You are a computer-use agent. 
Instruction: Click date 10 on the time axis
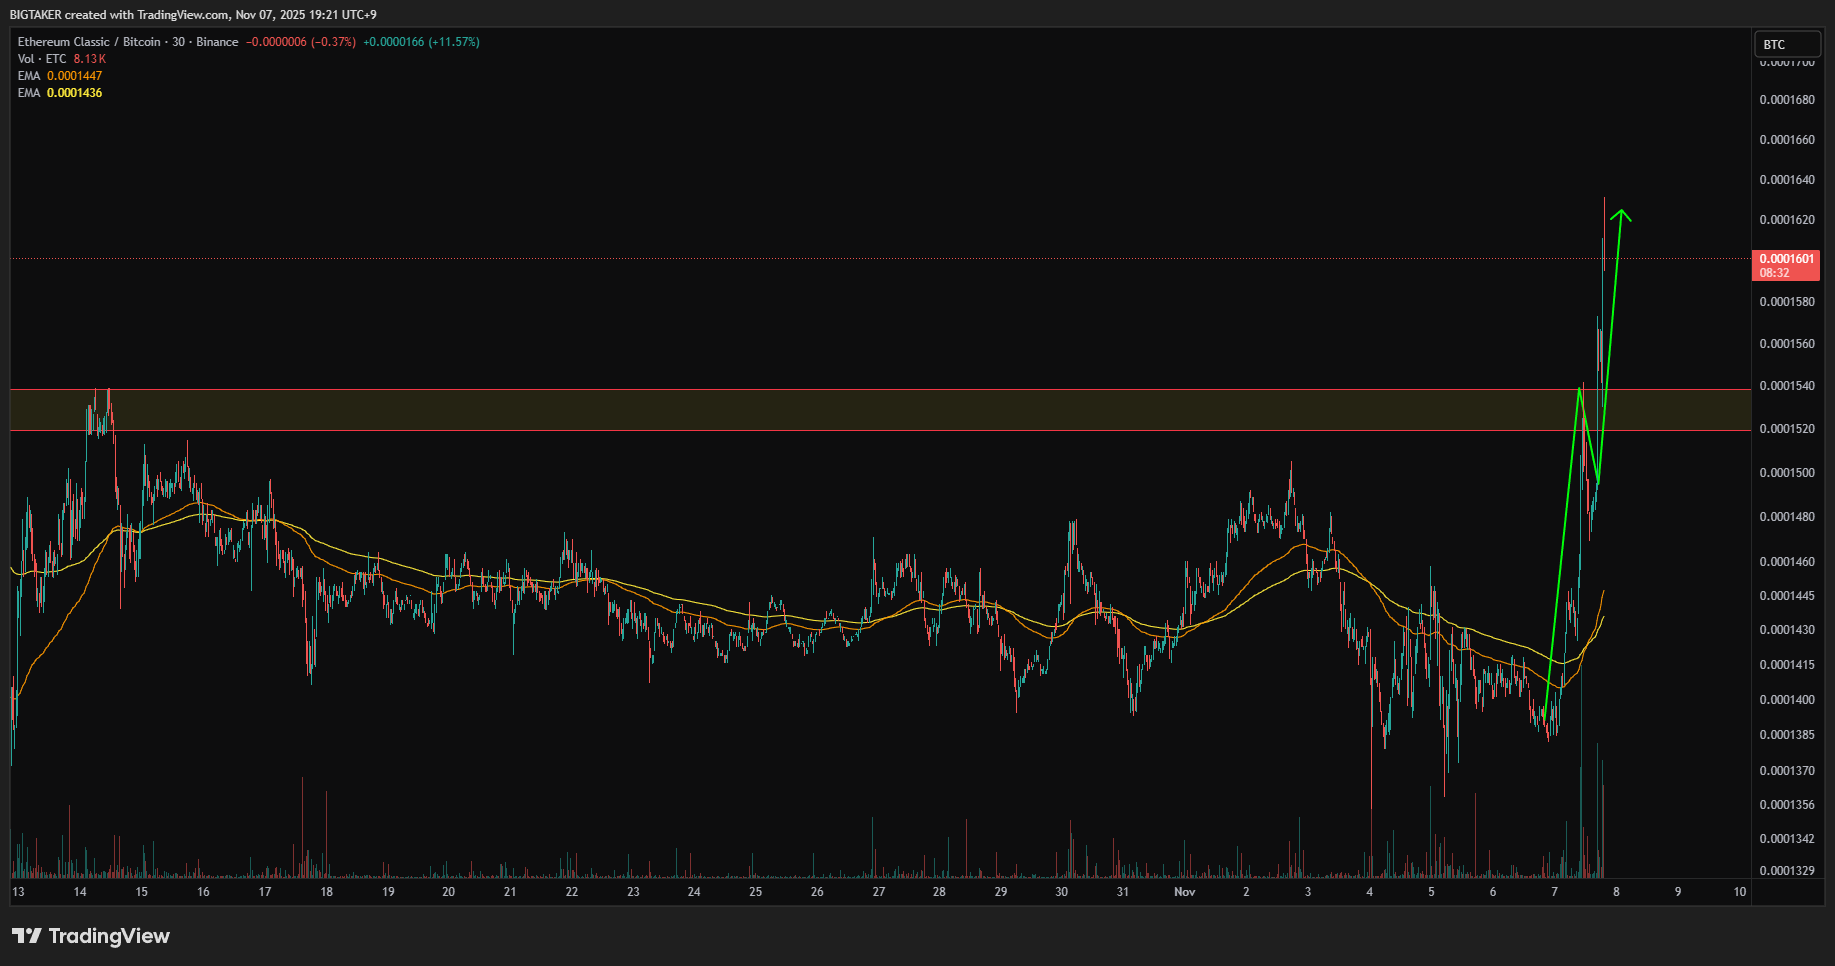pyautogui.click(x=1740, y=892)
